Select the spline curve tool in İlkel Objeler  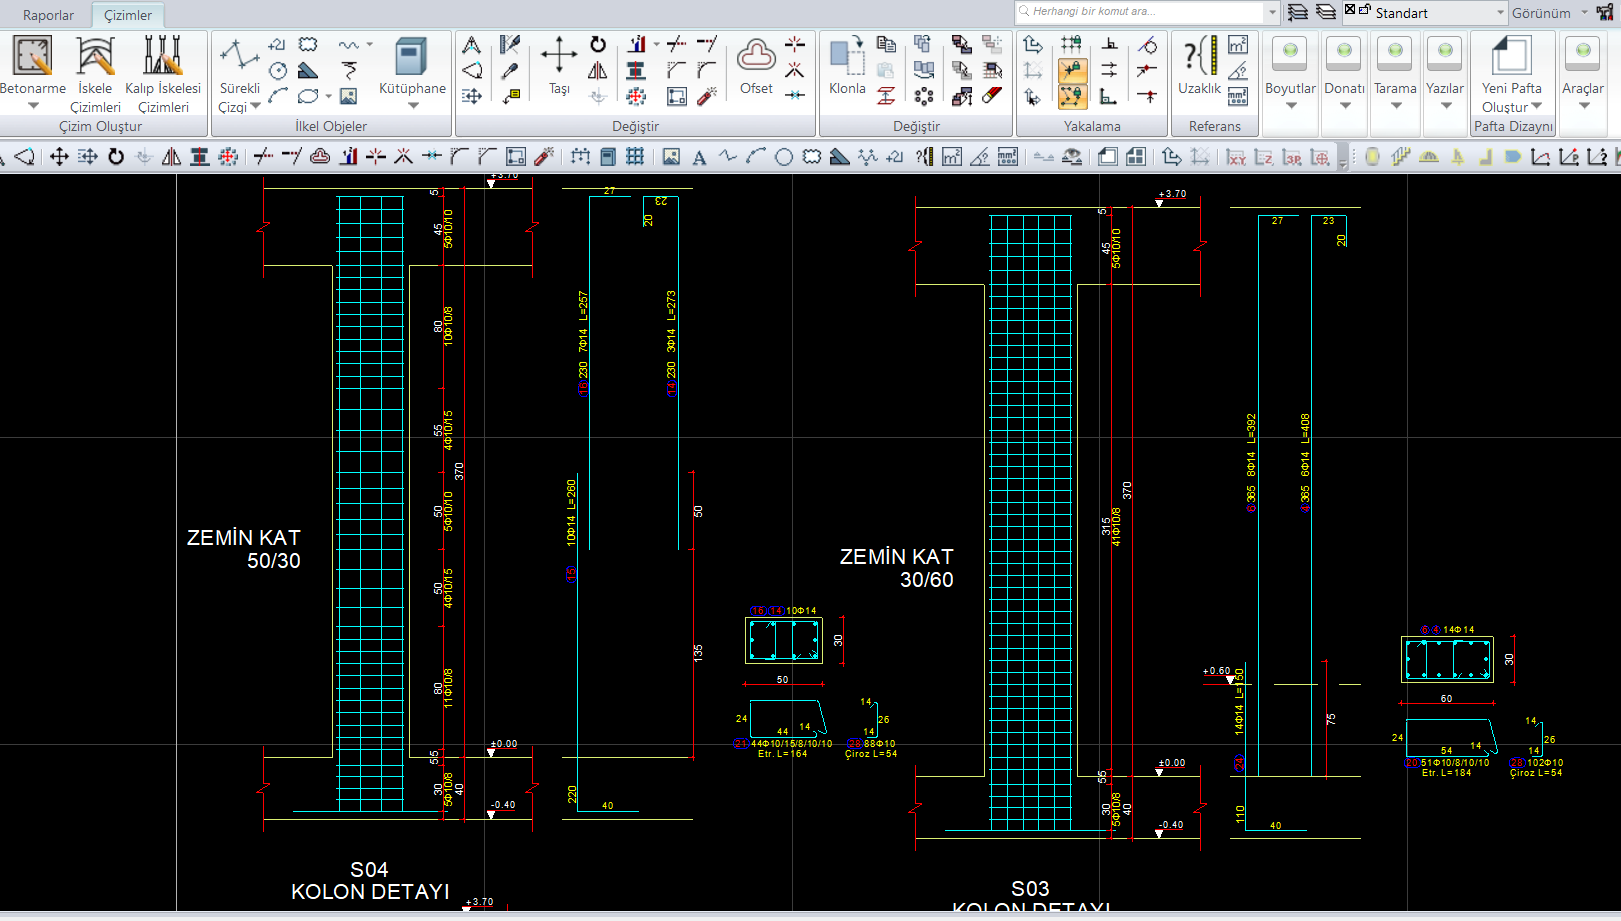349,44
